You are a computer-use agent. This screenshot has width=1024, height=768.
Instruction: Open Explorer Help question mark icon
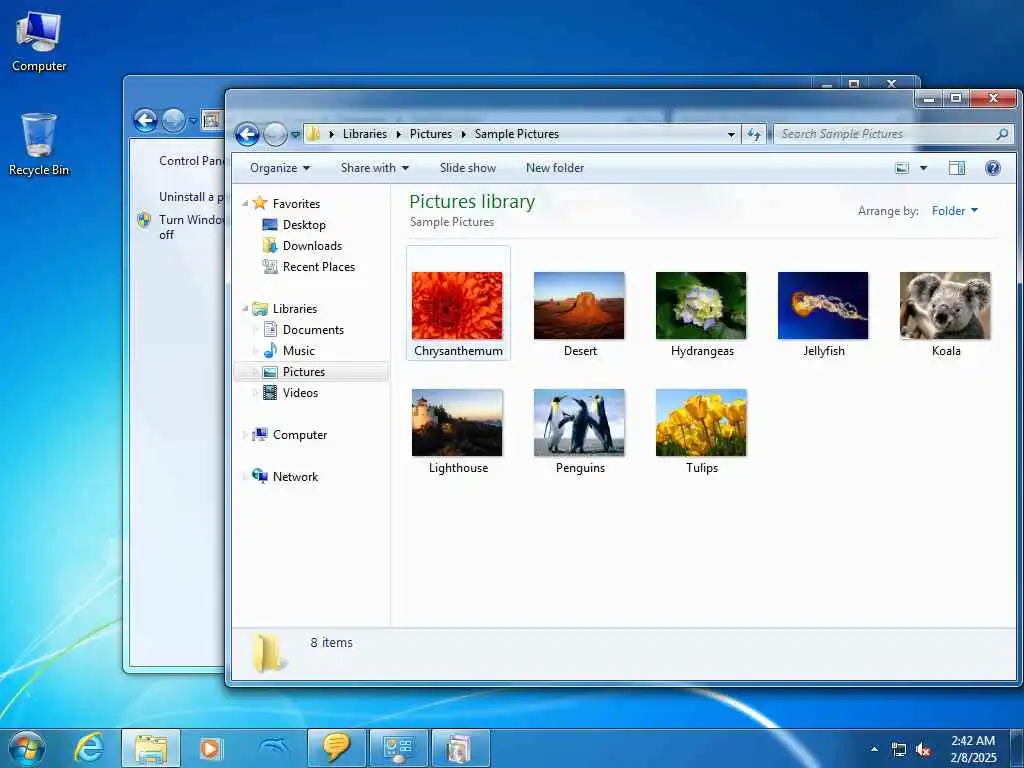click(x=993, y=168)
